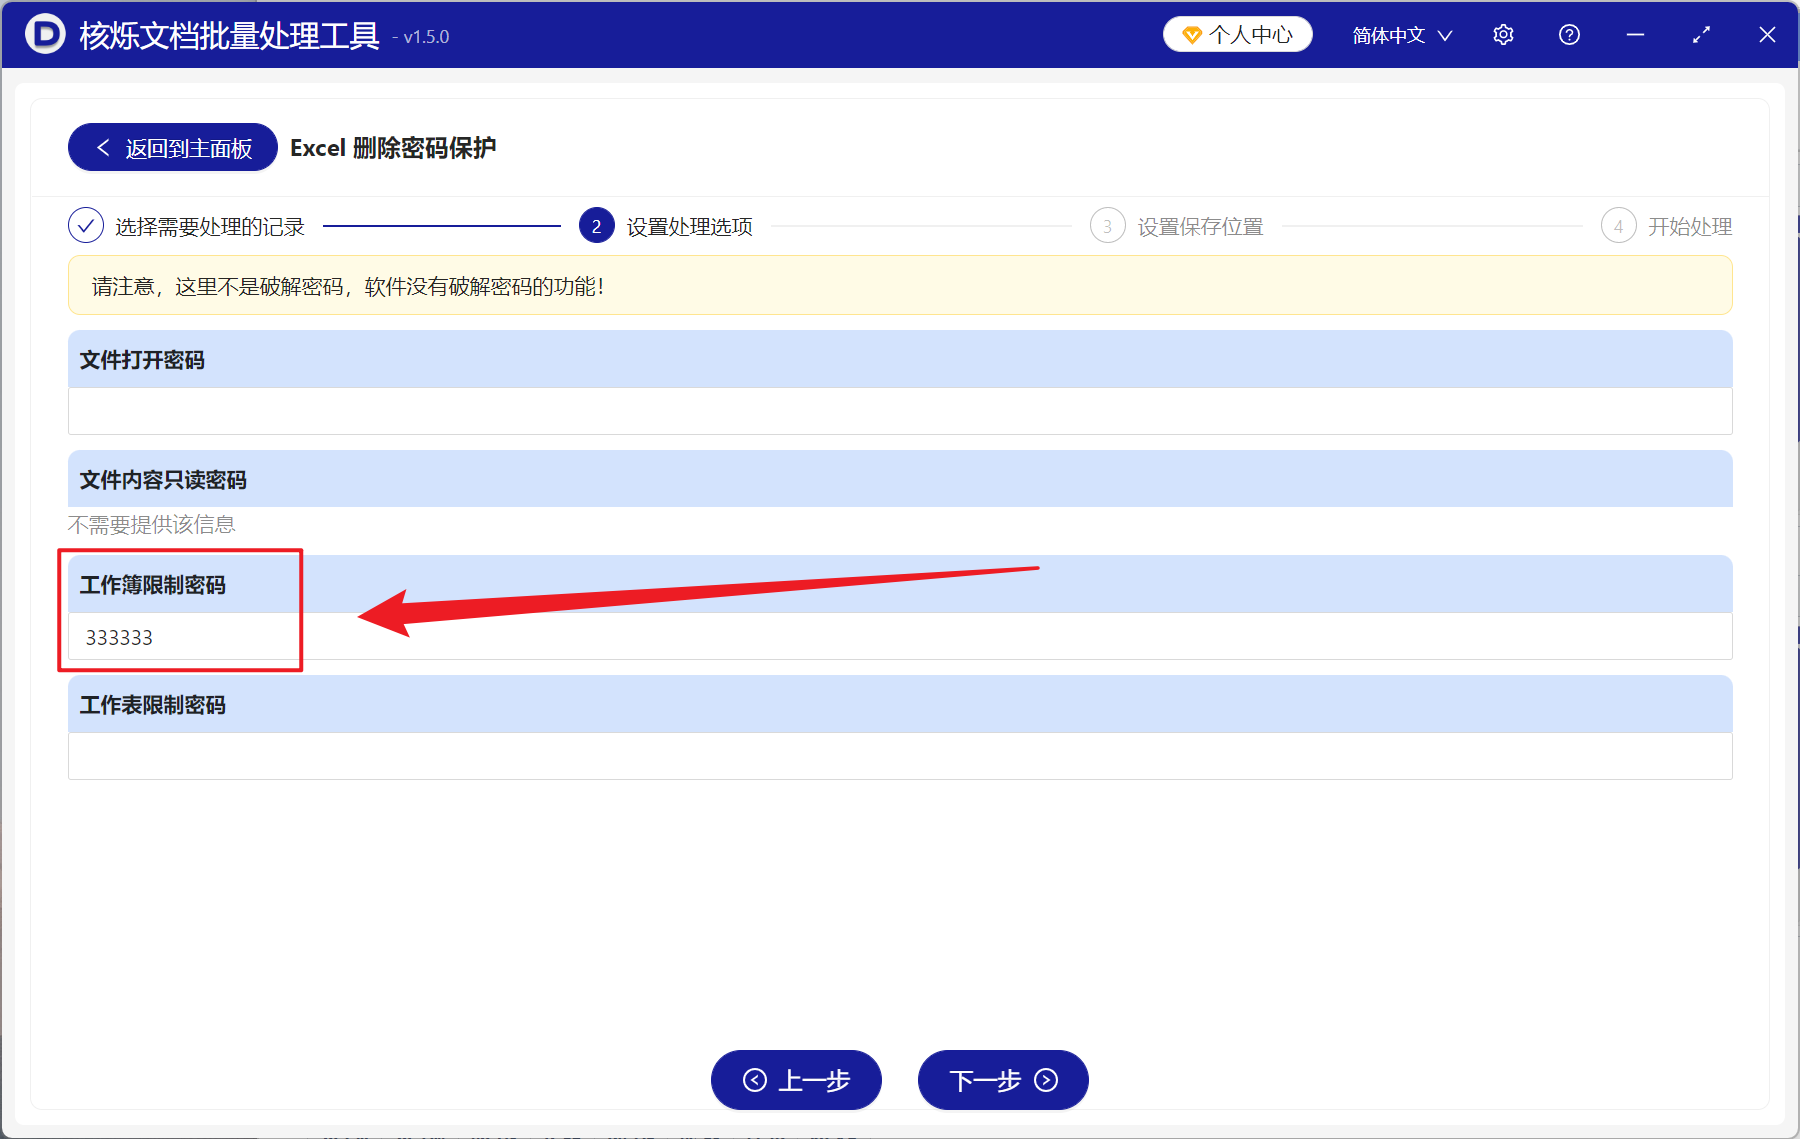Click the crown icon on 个人中心 badge
Screen dimensions: 1800x1139
tap(1190, 33)
